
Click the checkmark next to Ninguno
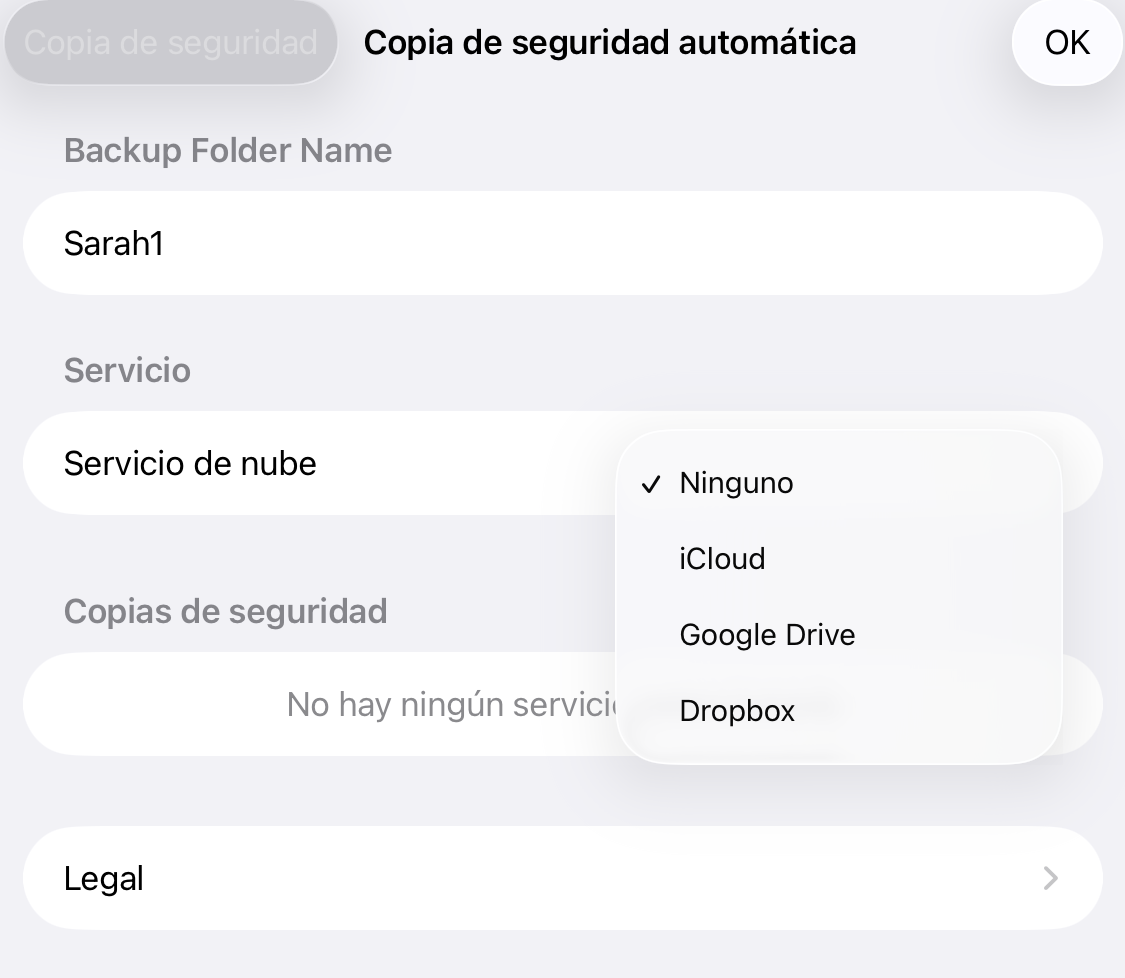(x=652, y=484)
